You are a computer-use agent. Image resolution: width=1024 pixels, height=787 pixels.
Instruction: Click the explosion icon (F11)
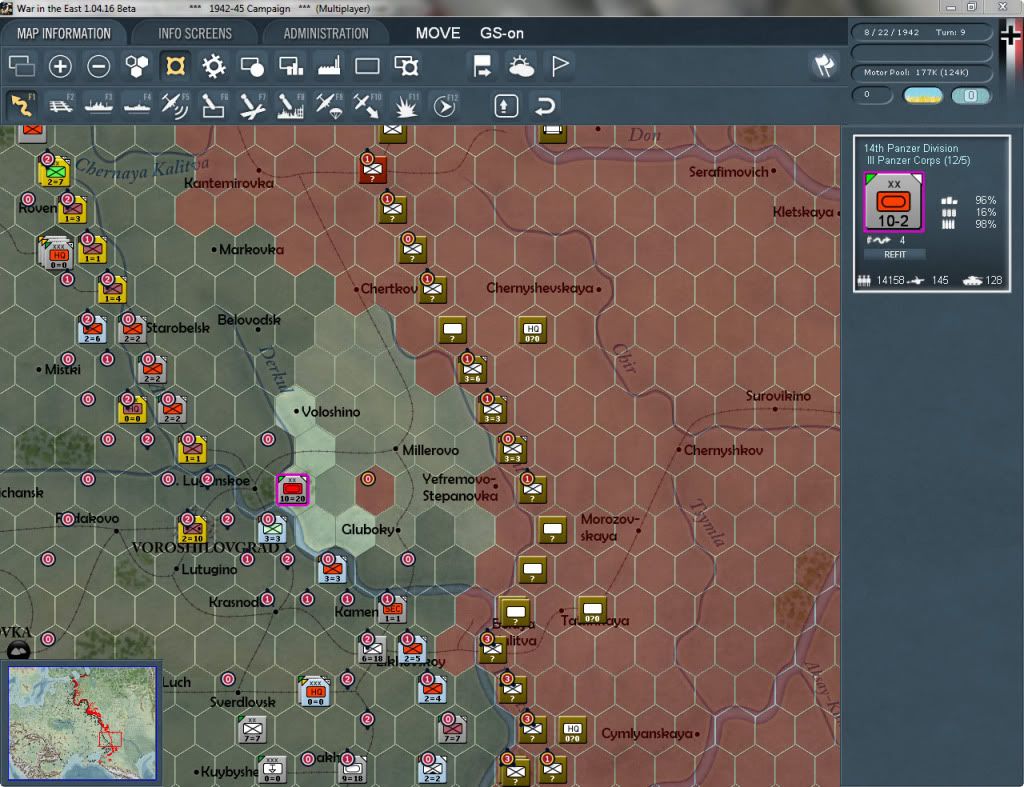tap(406, 105)
